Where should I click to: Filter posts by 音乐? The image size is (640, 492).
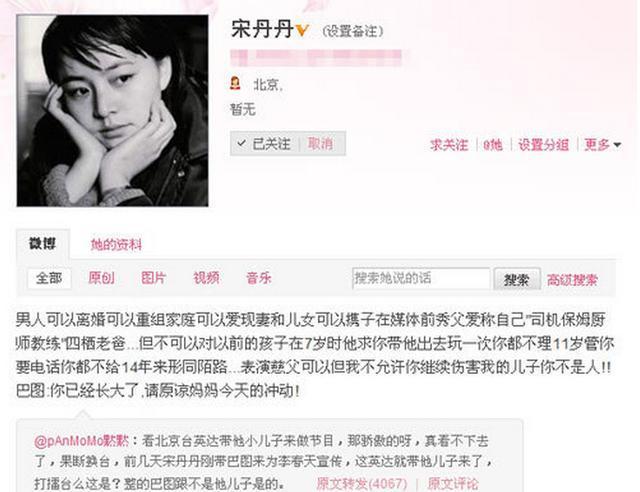(x=259, y=278)
